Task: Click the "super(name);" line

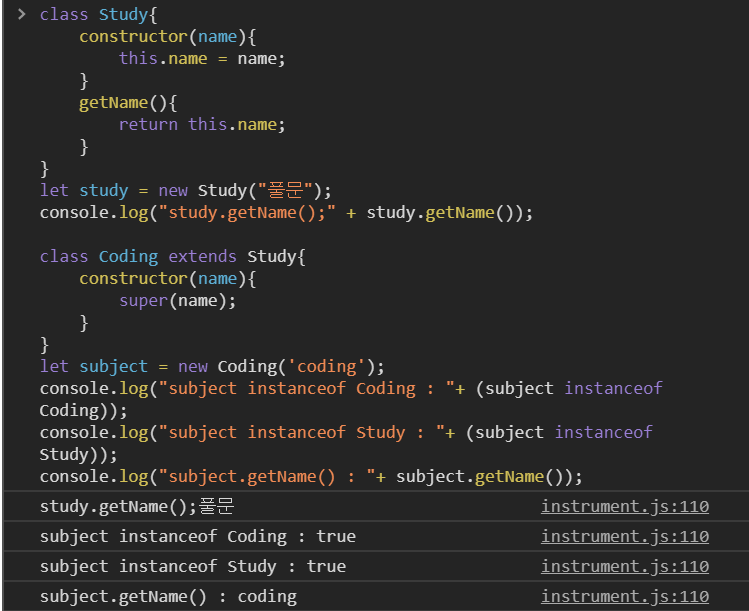Action: click(x=178, y=300)
